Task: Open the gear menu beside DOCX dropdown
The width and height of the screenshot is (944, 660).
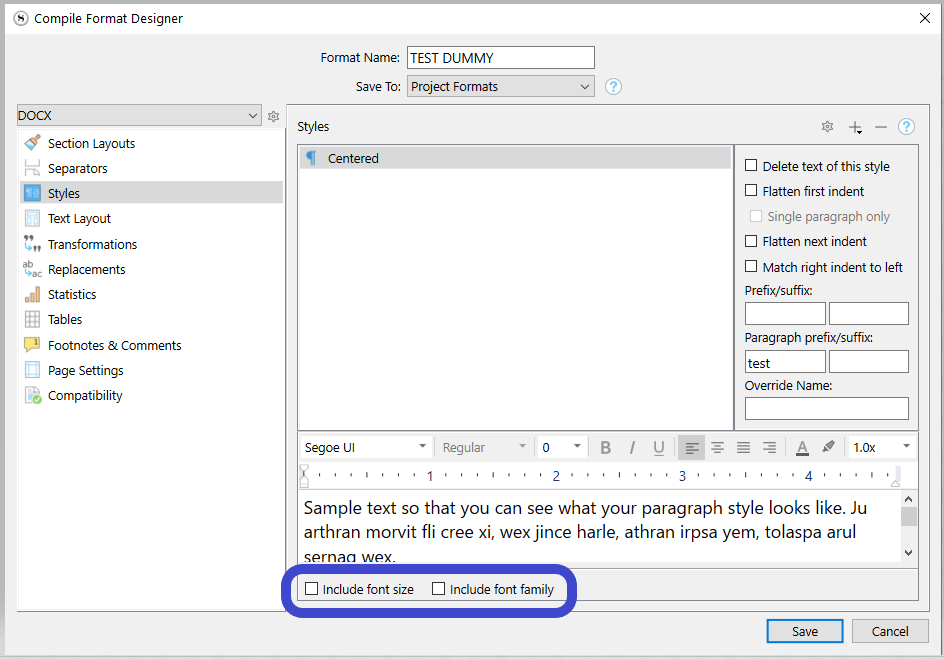Action: click(273, 116)
